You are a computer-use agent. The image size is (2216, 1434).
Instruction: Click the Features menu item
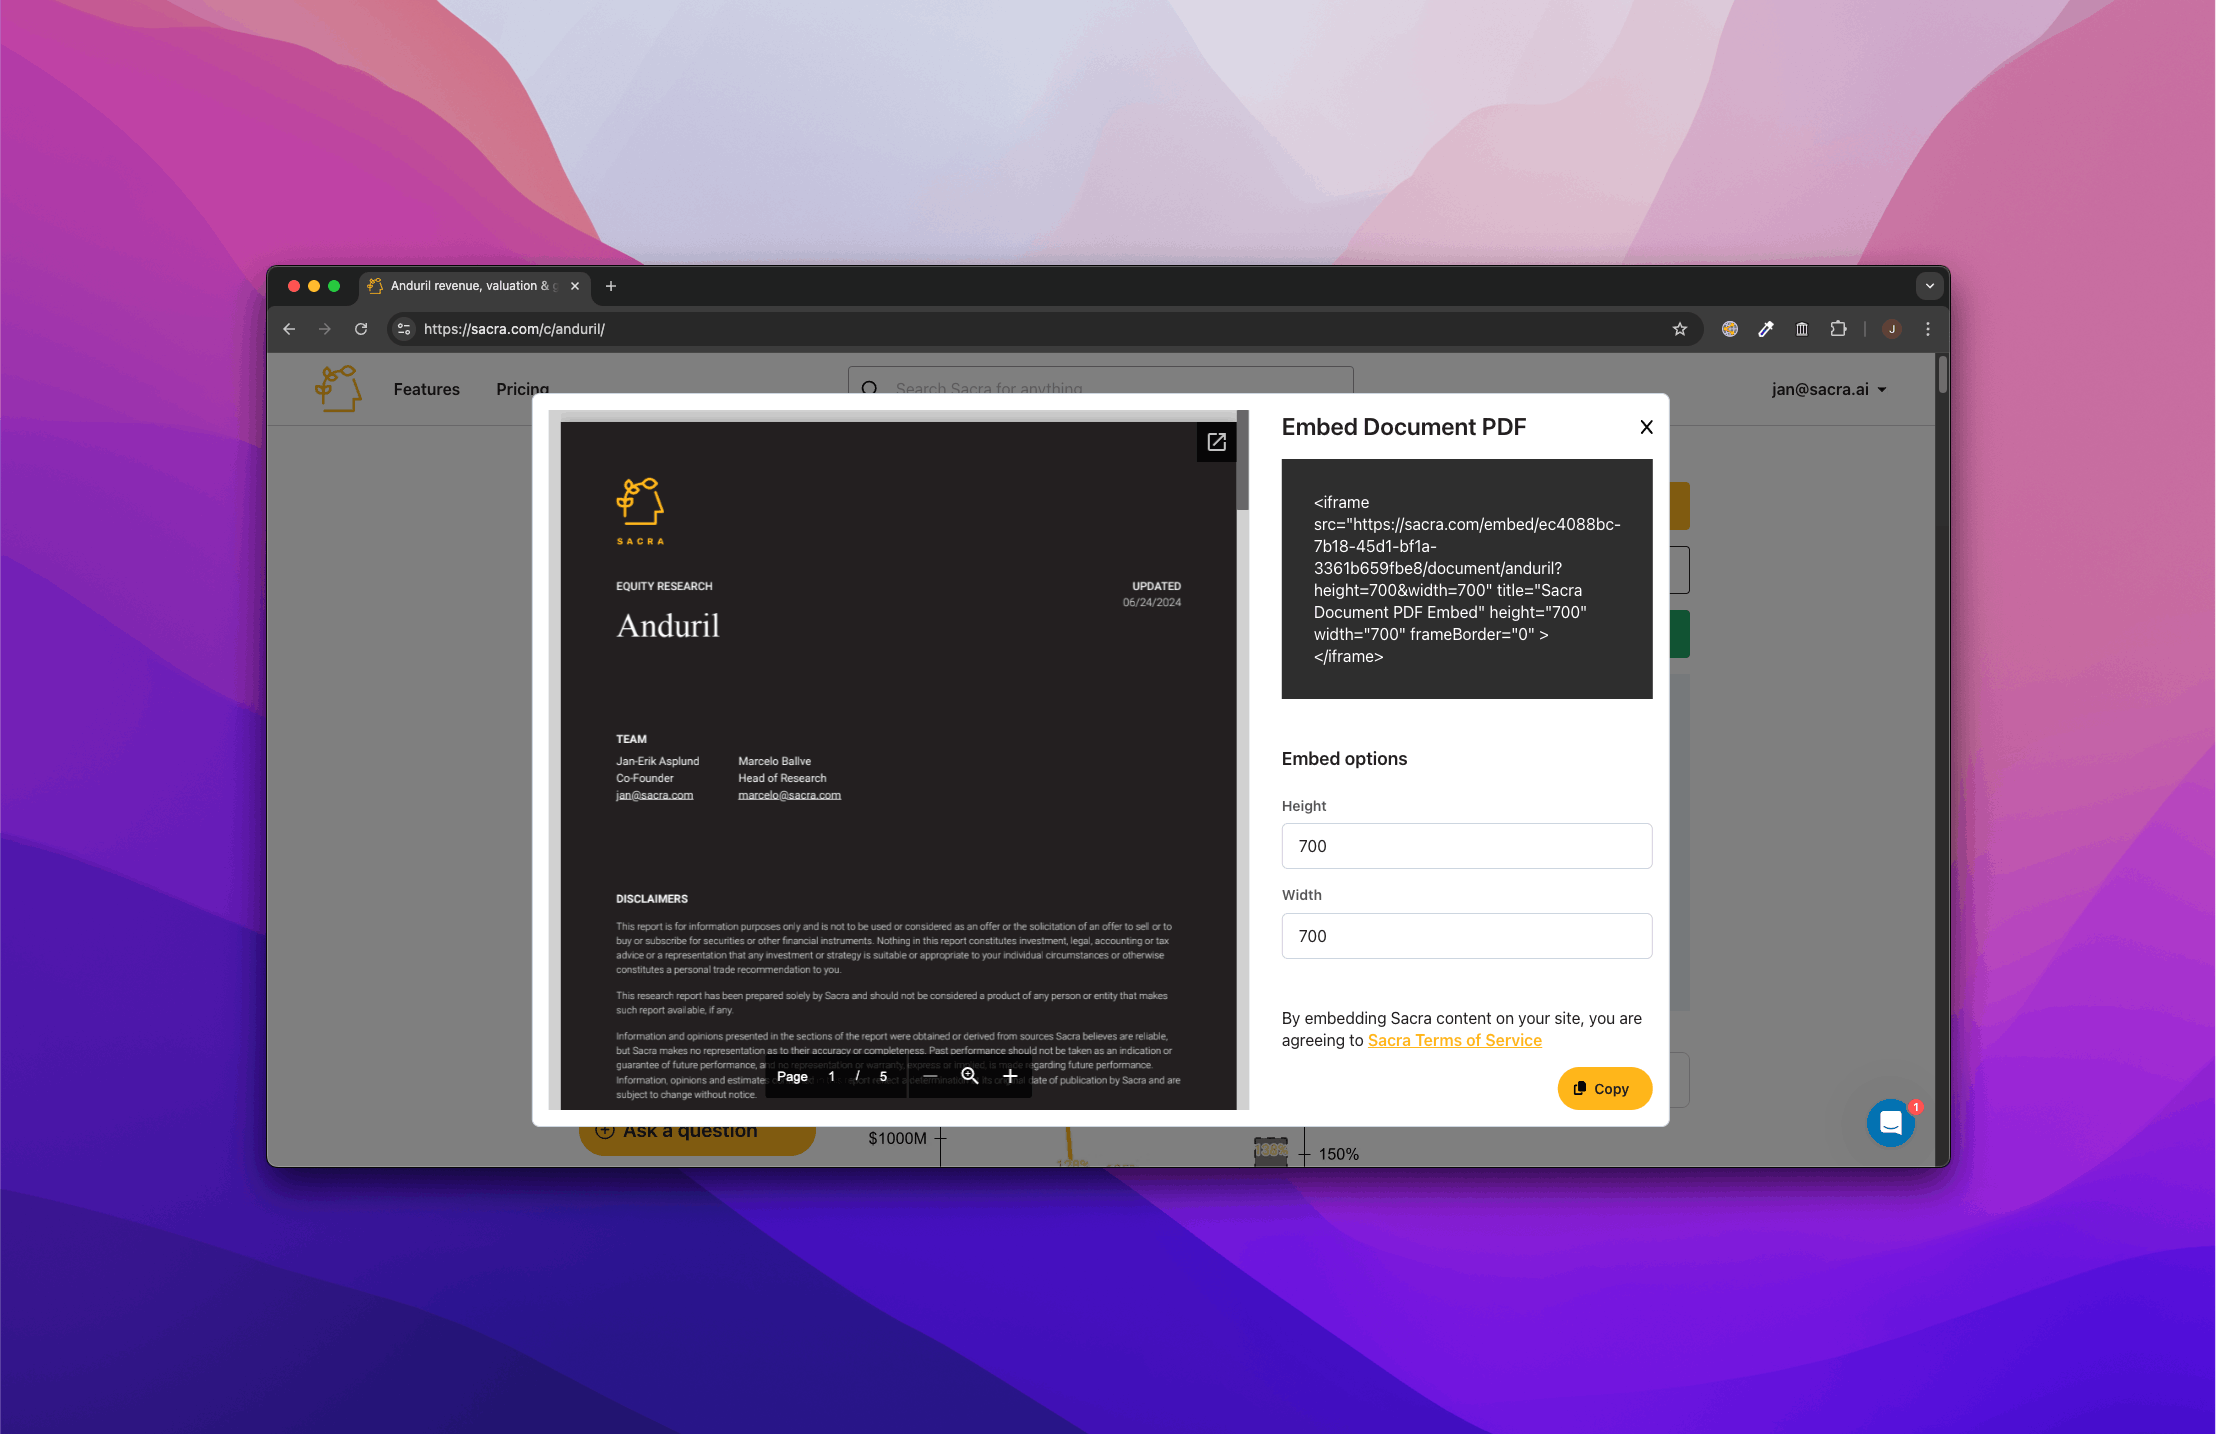(426, 388)
